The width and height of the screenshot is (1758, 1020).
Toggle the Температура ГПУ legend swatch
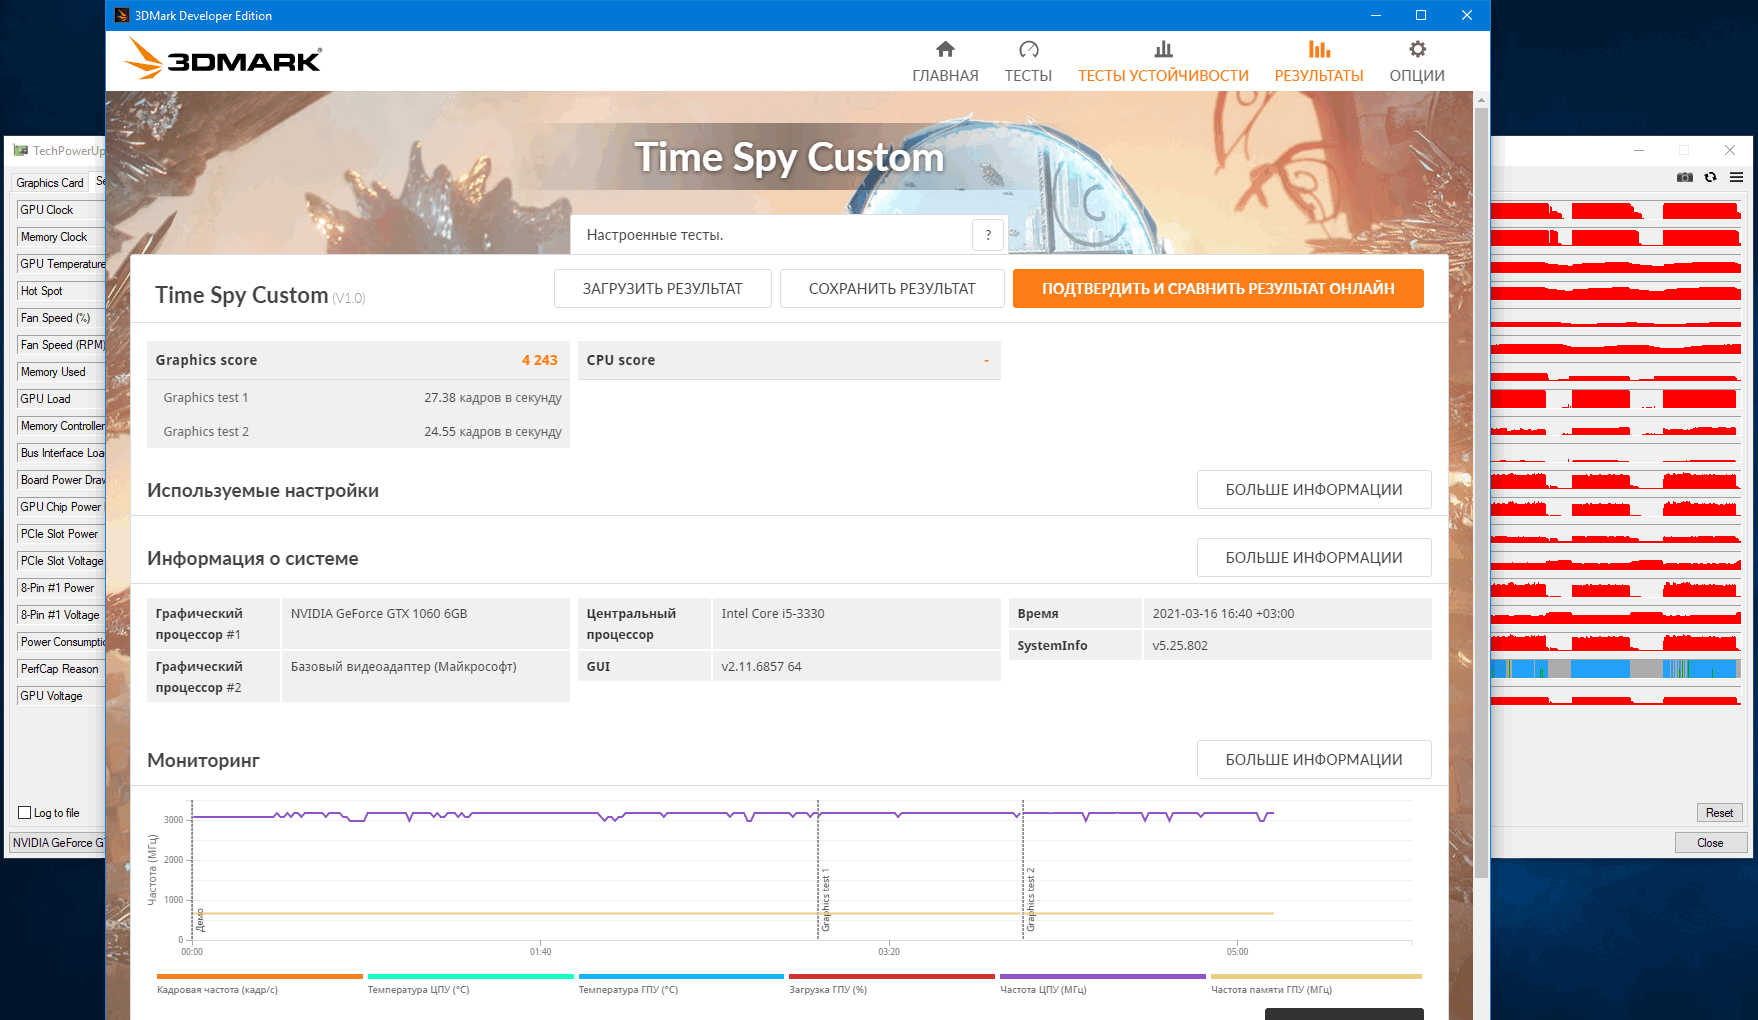(x=681, y=976)
